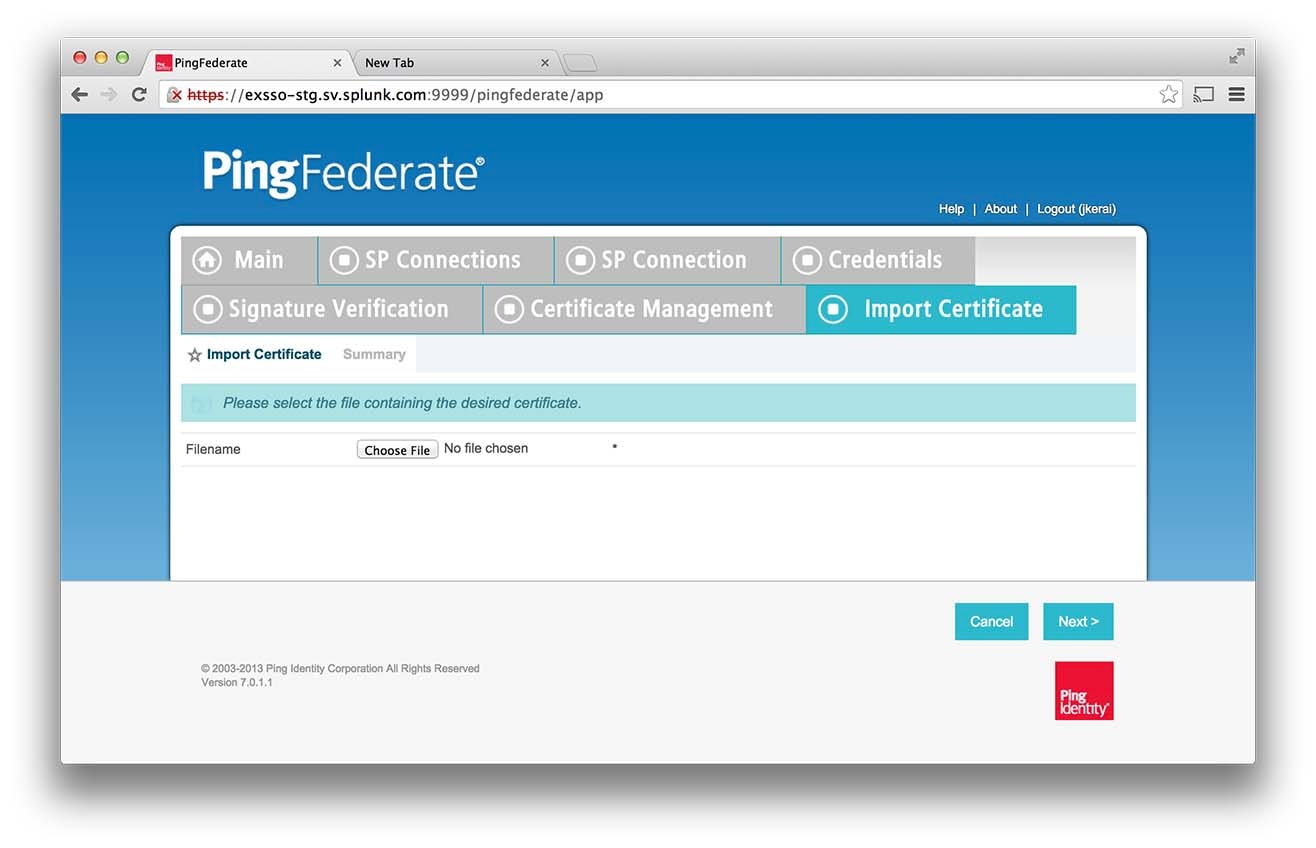1316x848 pixels.
Task: Click the 'No file chosen' text
Action: (486, 448)
